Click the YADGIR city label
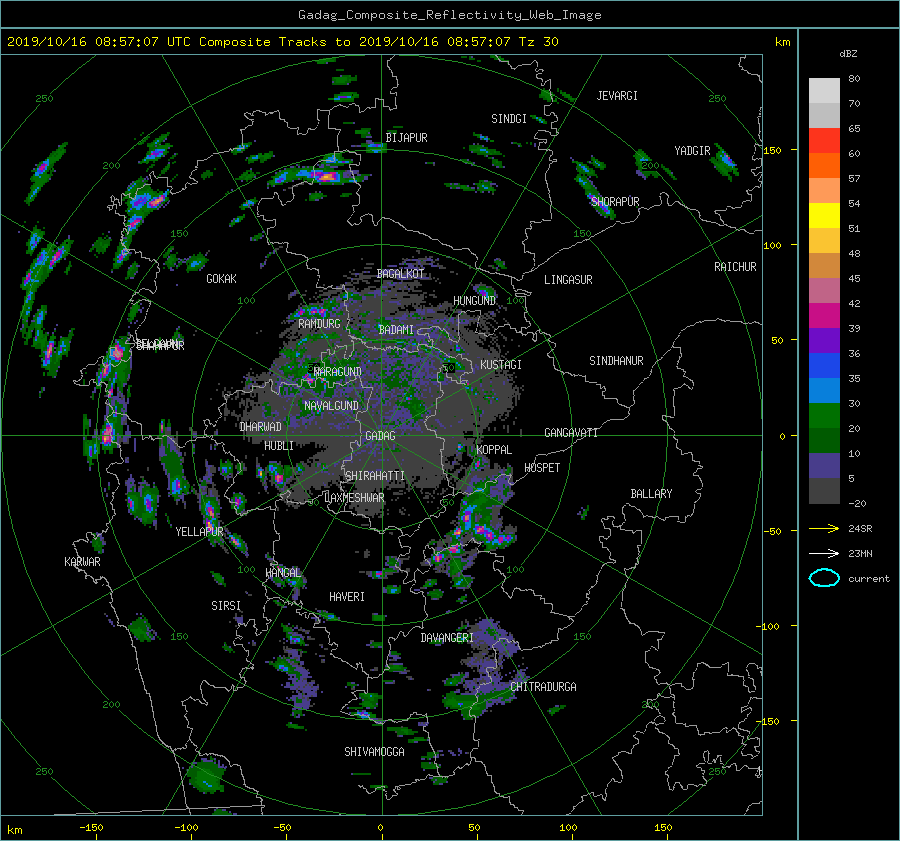Viewport: 900px width, 841px height. [692, 151]
